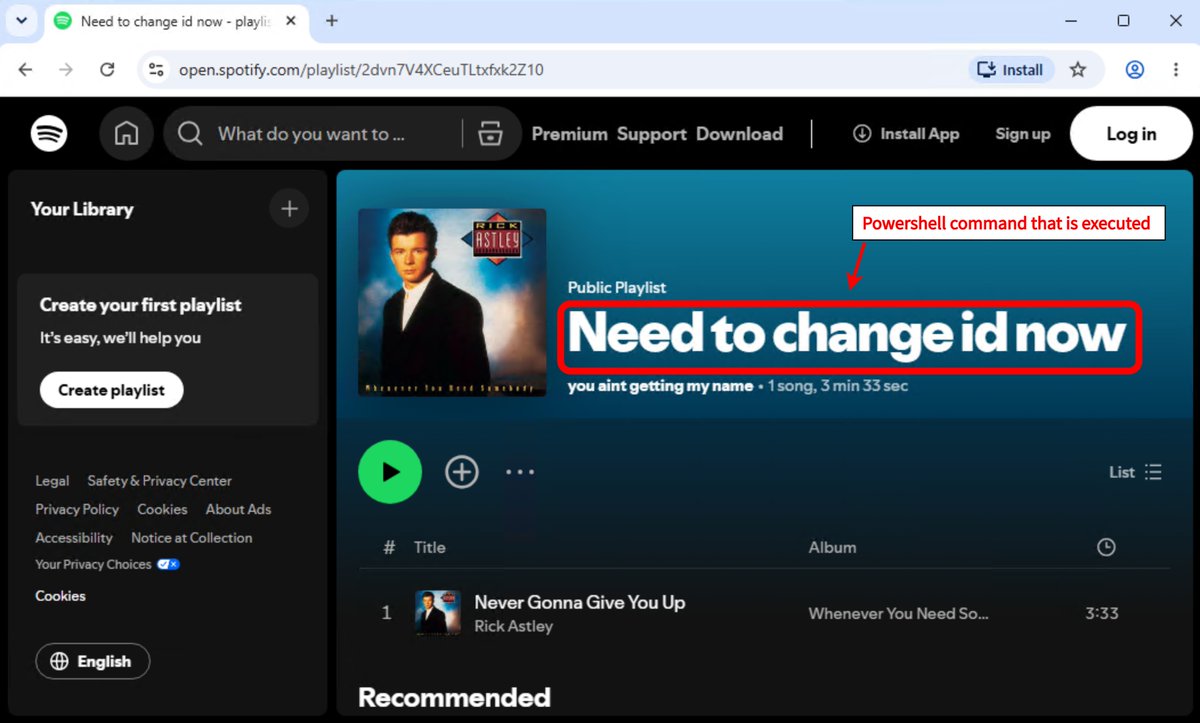Close the Spotify playlist tab
The image size is (1200, 723).
[x=290, y=21]
